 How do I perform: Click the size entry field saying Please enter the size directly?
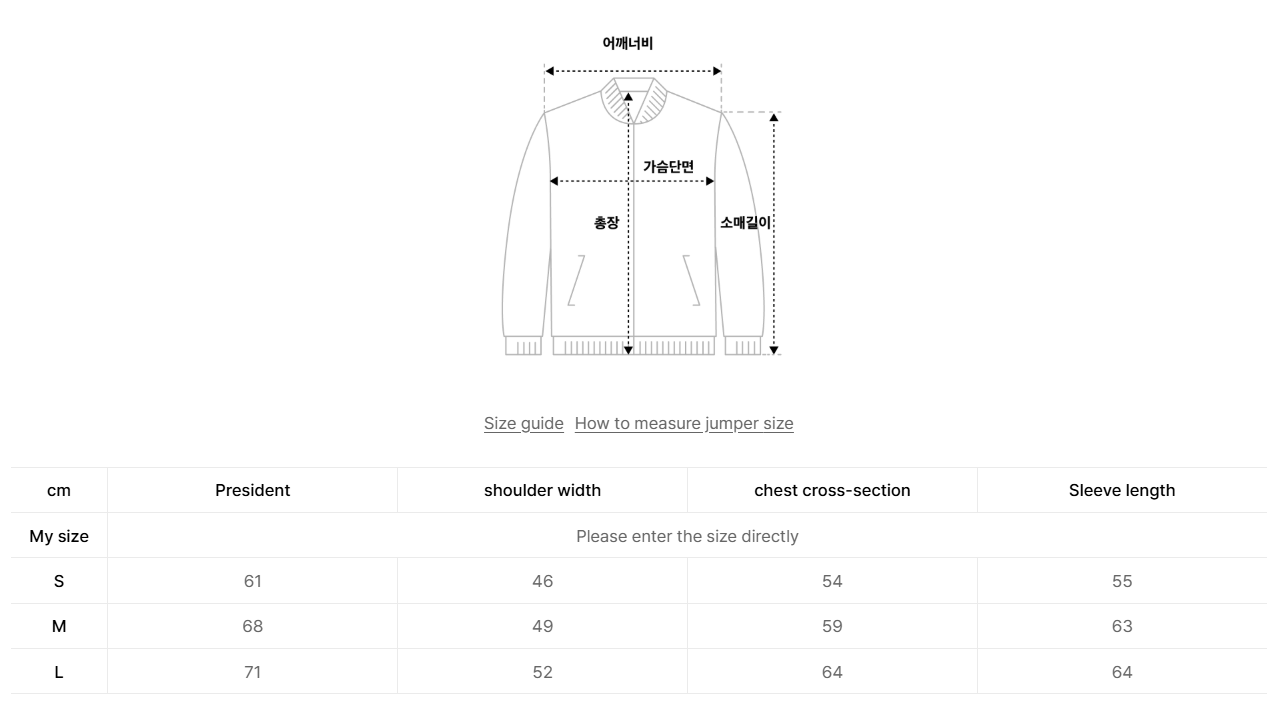[687, 536]
